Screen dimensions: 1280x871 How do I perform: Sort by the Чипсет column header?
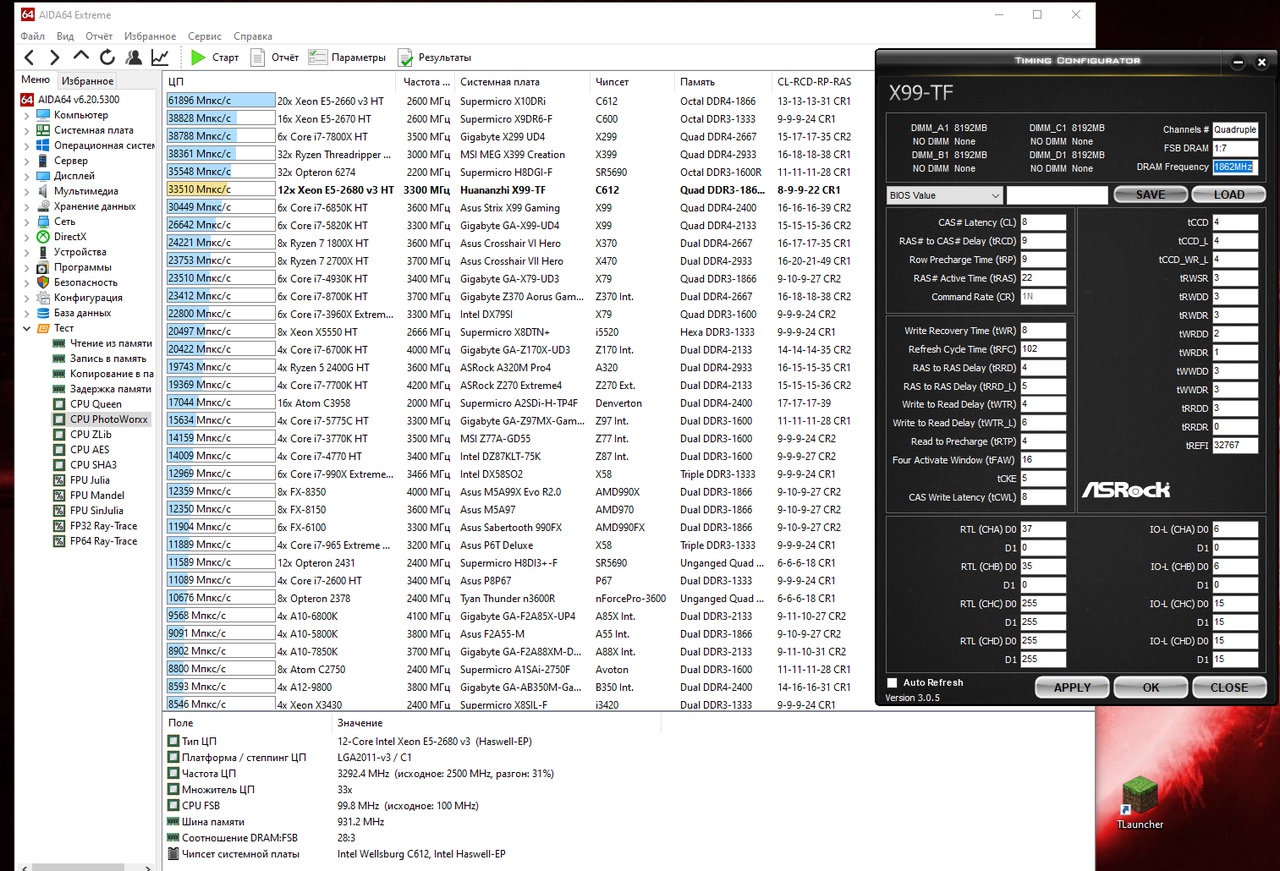[633, 81]
